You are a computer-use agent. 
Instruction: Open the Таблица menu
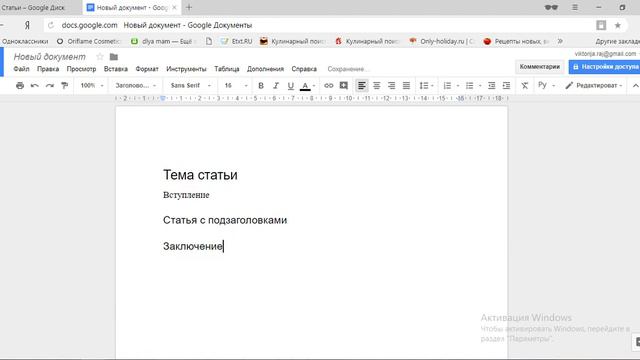pyautogui.click(x=227, y=69)
